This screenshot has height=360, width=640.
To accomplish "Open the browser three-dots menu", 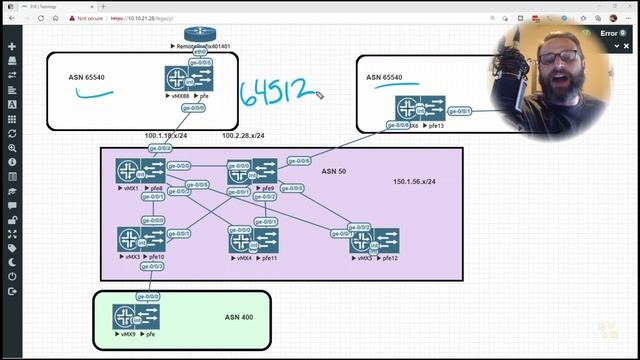I will (628, 18).
